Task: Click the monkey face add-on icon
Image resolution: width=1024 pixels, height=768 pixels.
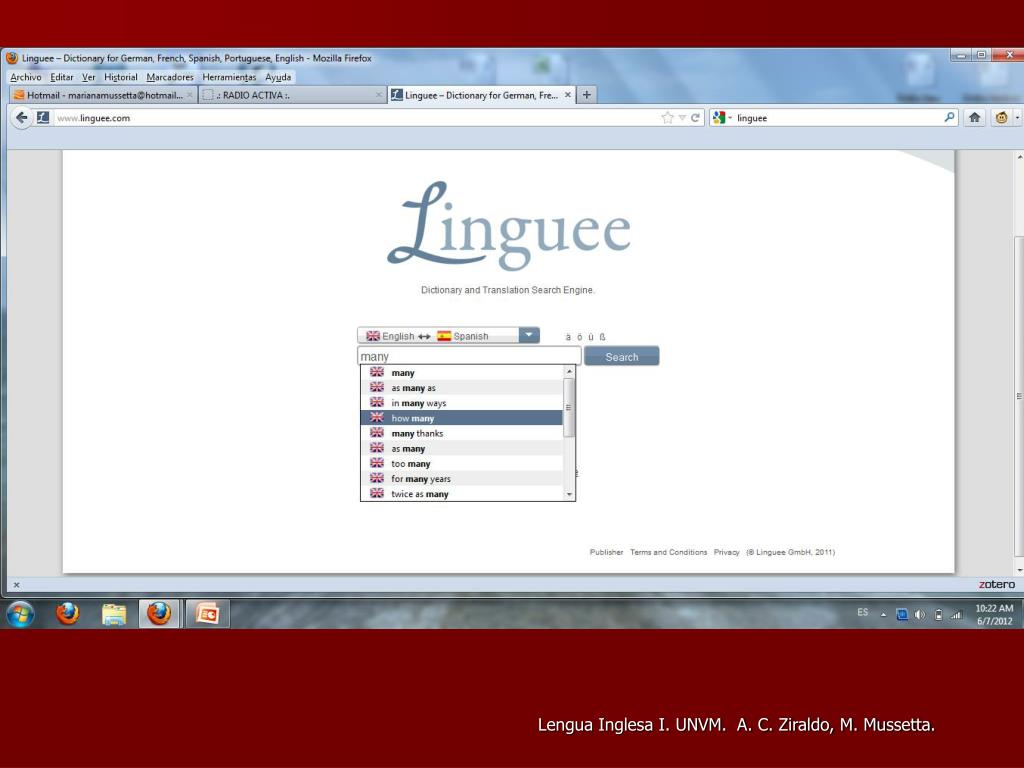Action: pyautogui.click(x=1001, y=118)
